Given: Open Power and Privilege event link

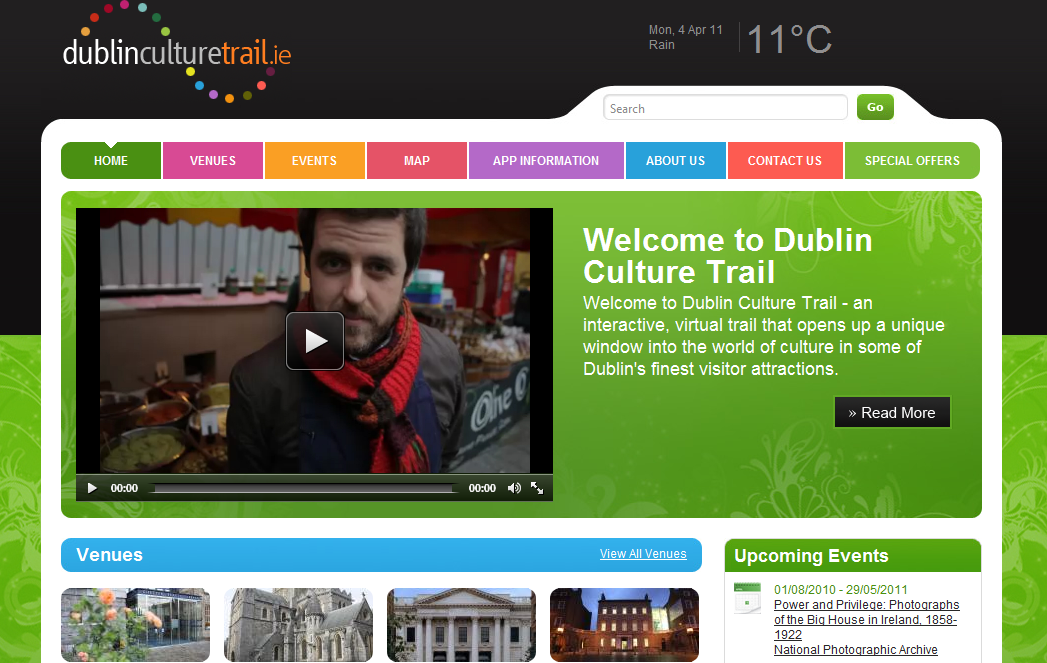Looking at the screenshot, I should pyautogui.click(x=867, y=620).
